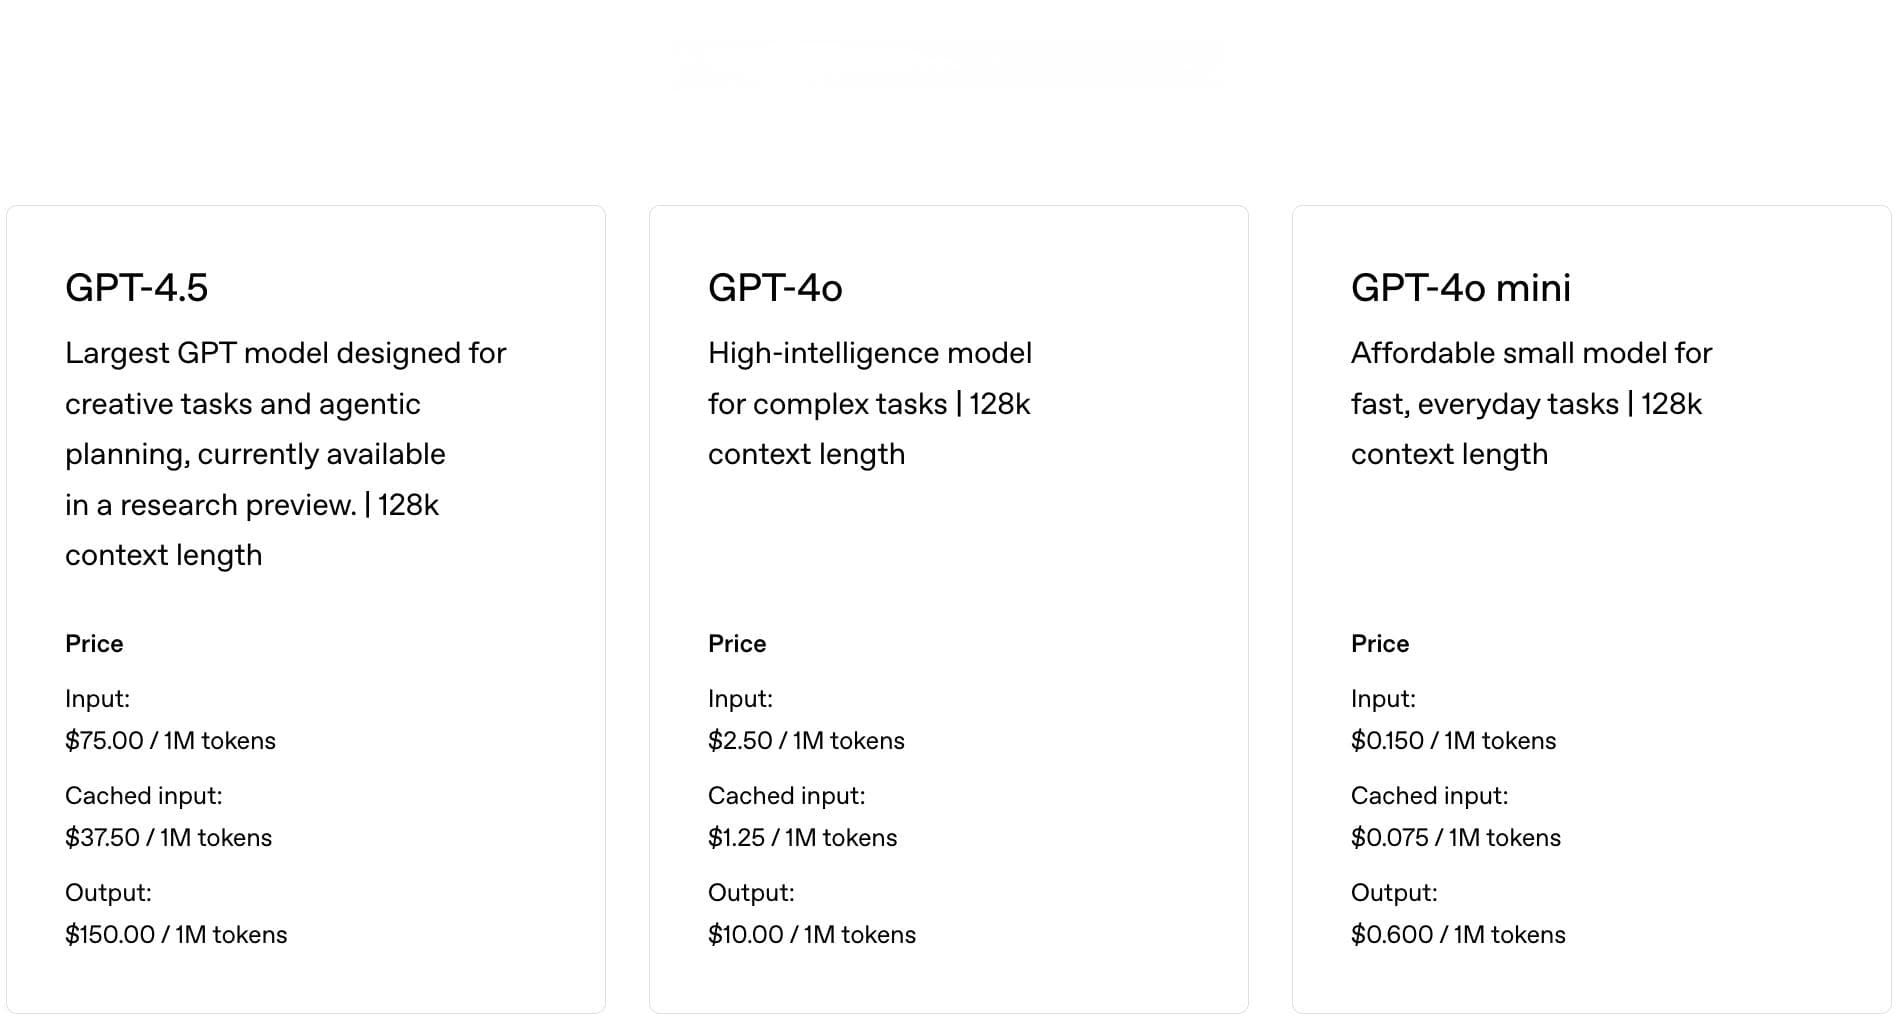Viewport: 1900px width, 1028px height.
Task: Click the GPT-4o mini heading
Action: [1460, 288]
